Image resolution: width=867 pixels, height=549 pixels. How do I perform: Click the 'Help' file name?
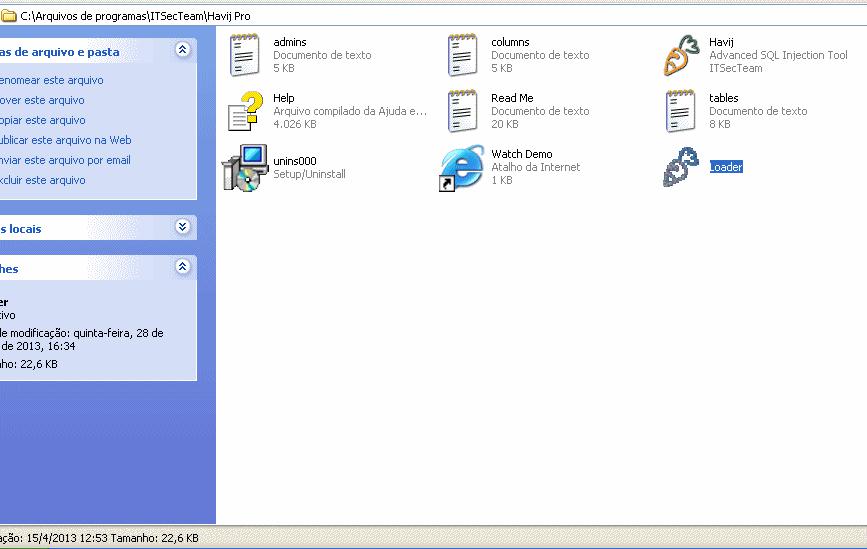point(284,98)
